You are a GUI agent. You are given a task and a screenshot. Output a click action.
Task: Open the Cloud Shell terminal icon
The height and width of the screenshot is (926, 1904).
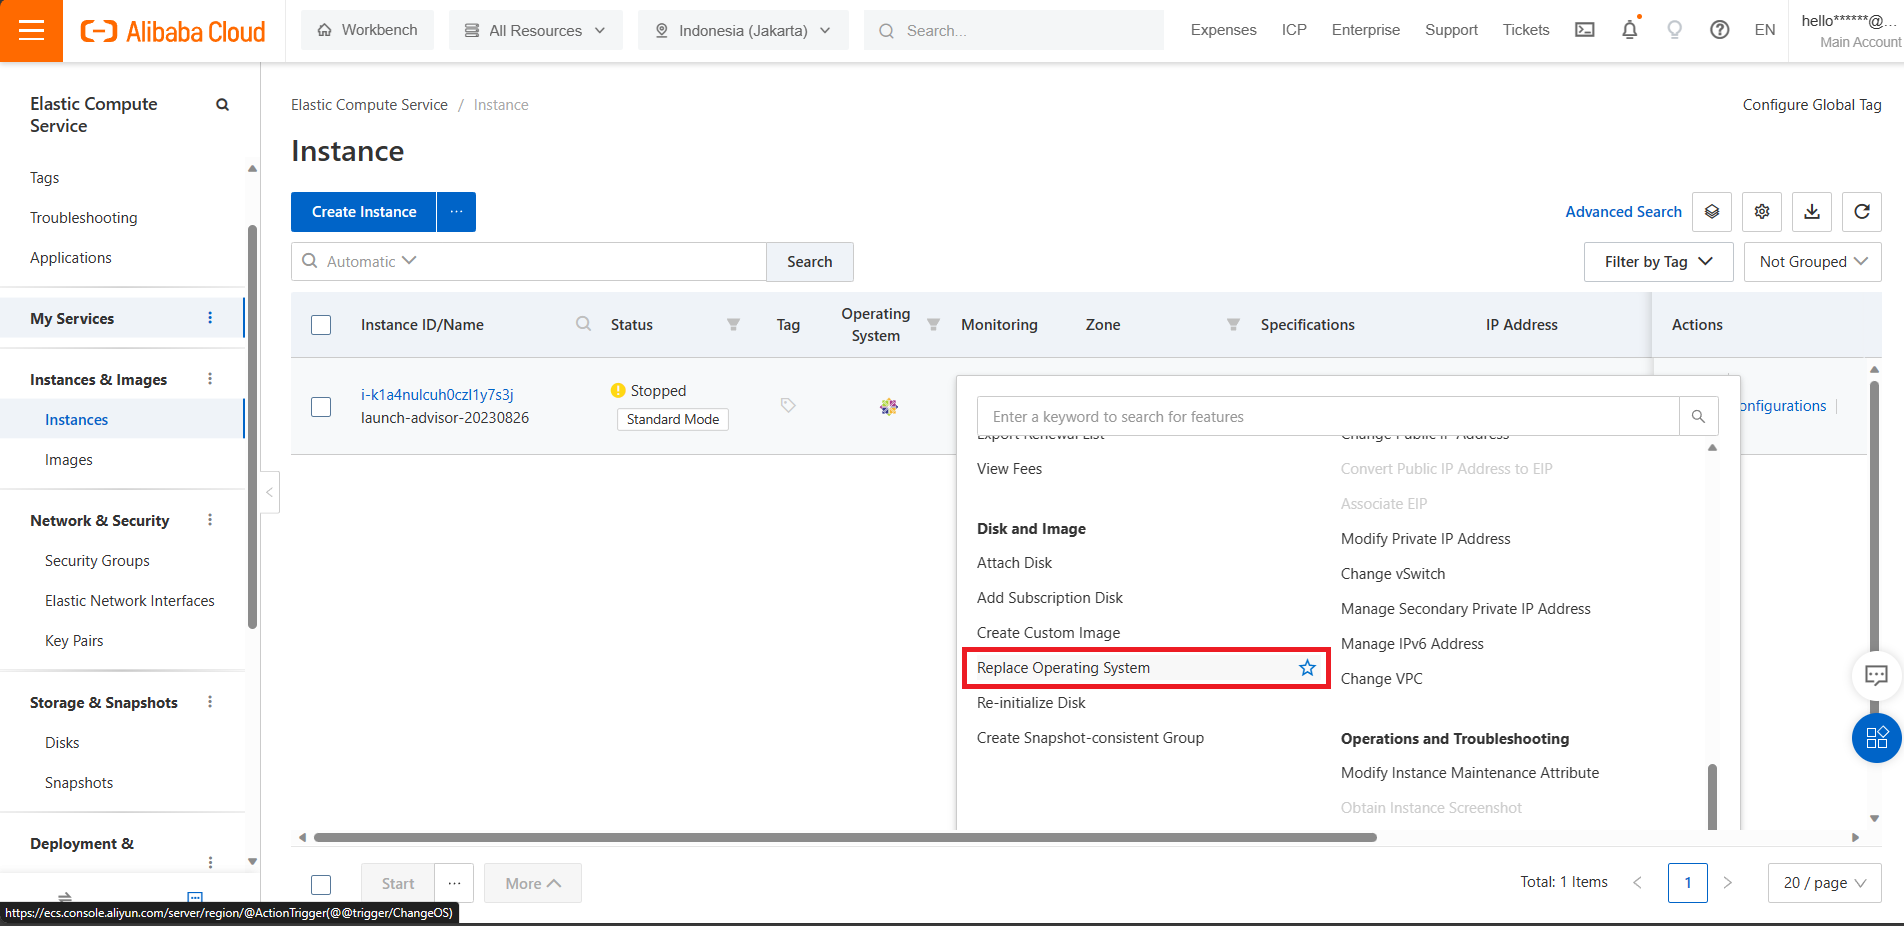tap(1585, 30)
